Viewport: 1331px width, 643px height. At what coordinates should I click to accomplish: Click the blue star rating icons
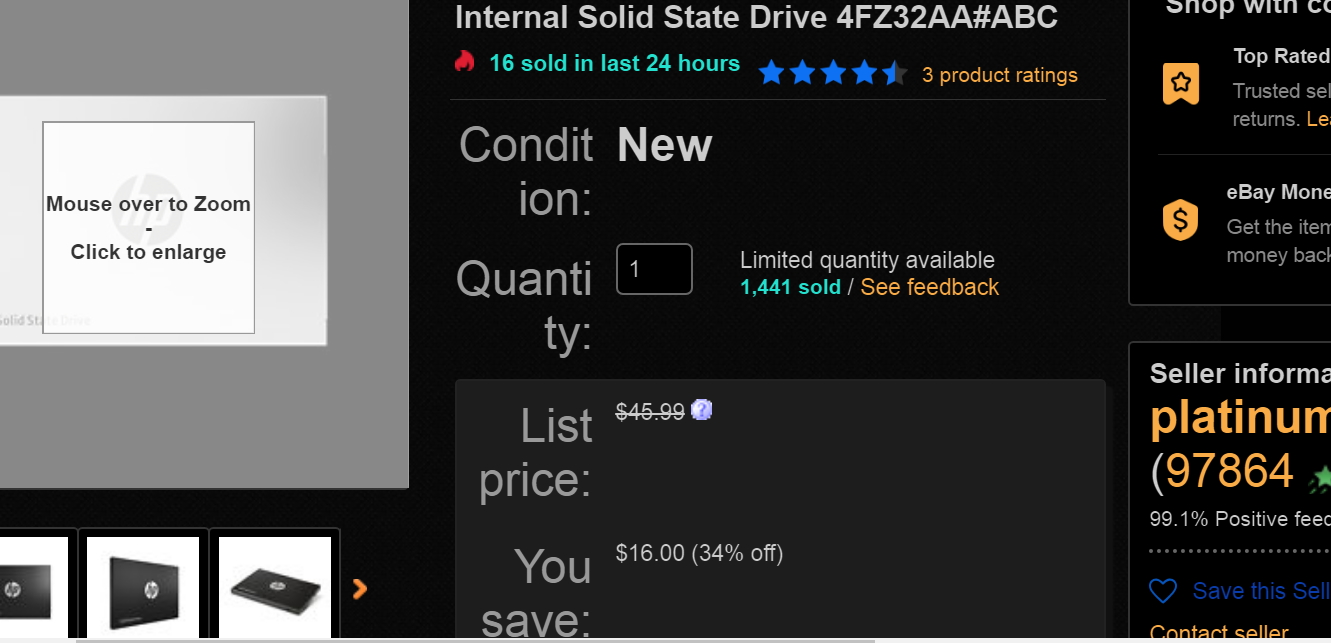coord(832,73)
